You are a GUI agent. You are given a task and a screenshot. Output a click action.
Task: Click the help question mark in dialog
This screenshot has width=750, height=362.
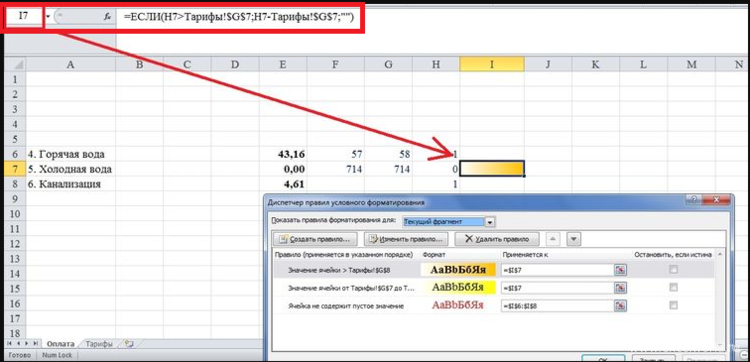(695, 200)
